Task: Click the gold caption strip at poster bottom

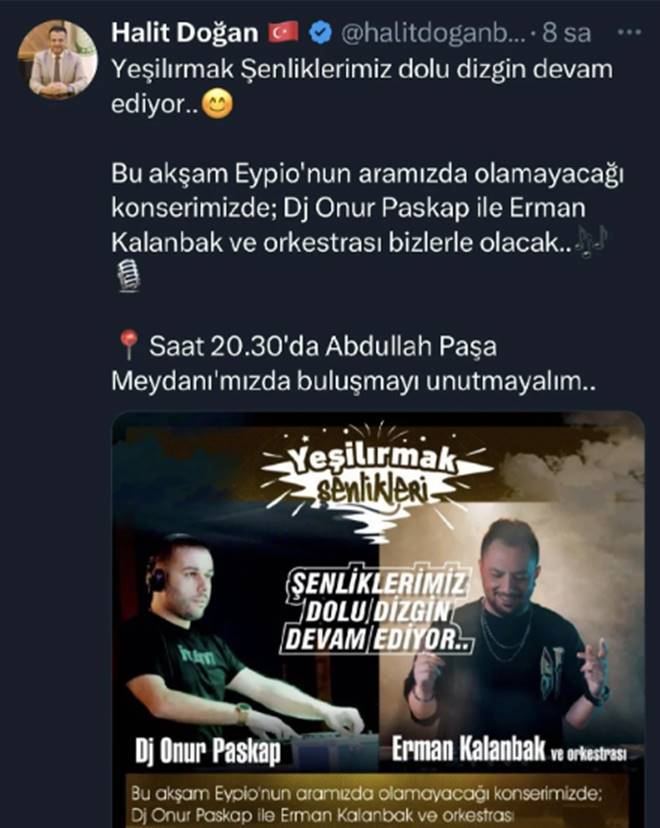Action: pyautogui.click(x=378, y=801)
